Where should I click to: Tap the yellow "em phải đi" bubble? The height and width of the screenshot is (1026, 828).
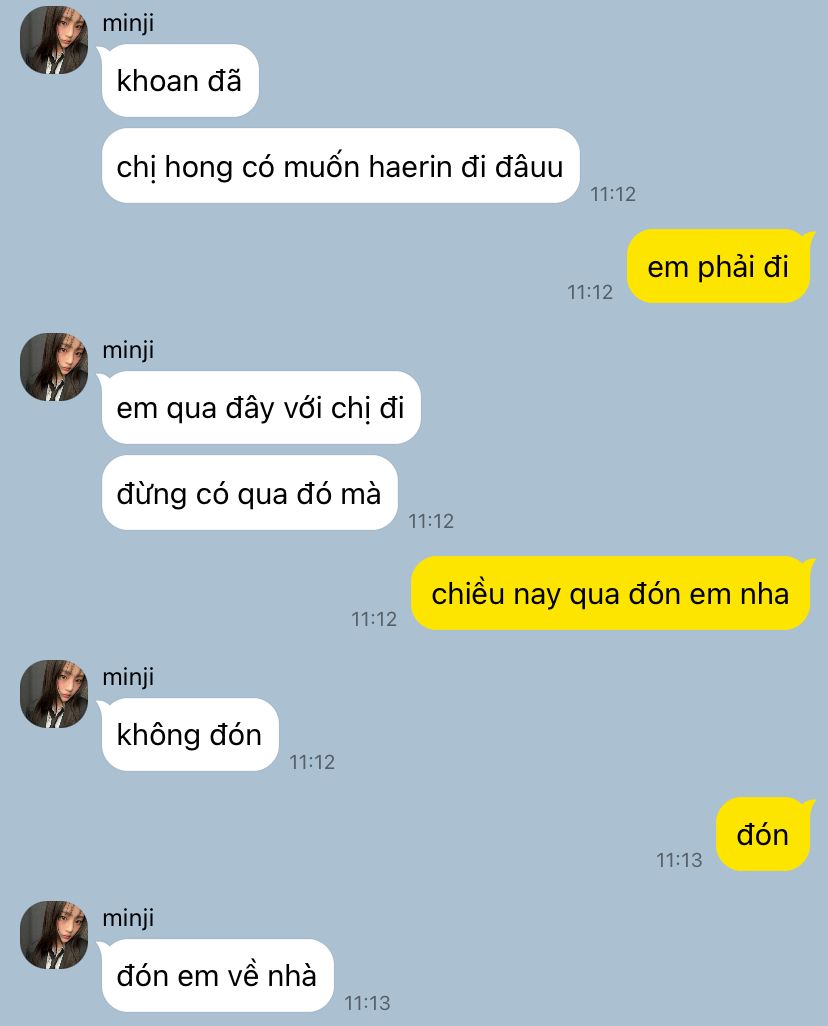[x=718, y=266]
